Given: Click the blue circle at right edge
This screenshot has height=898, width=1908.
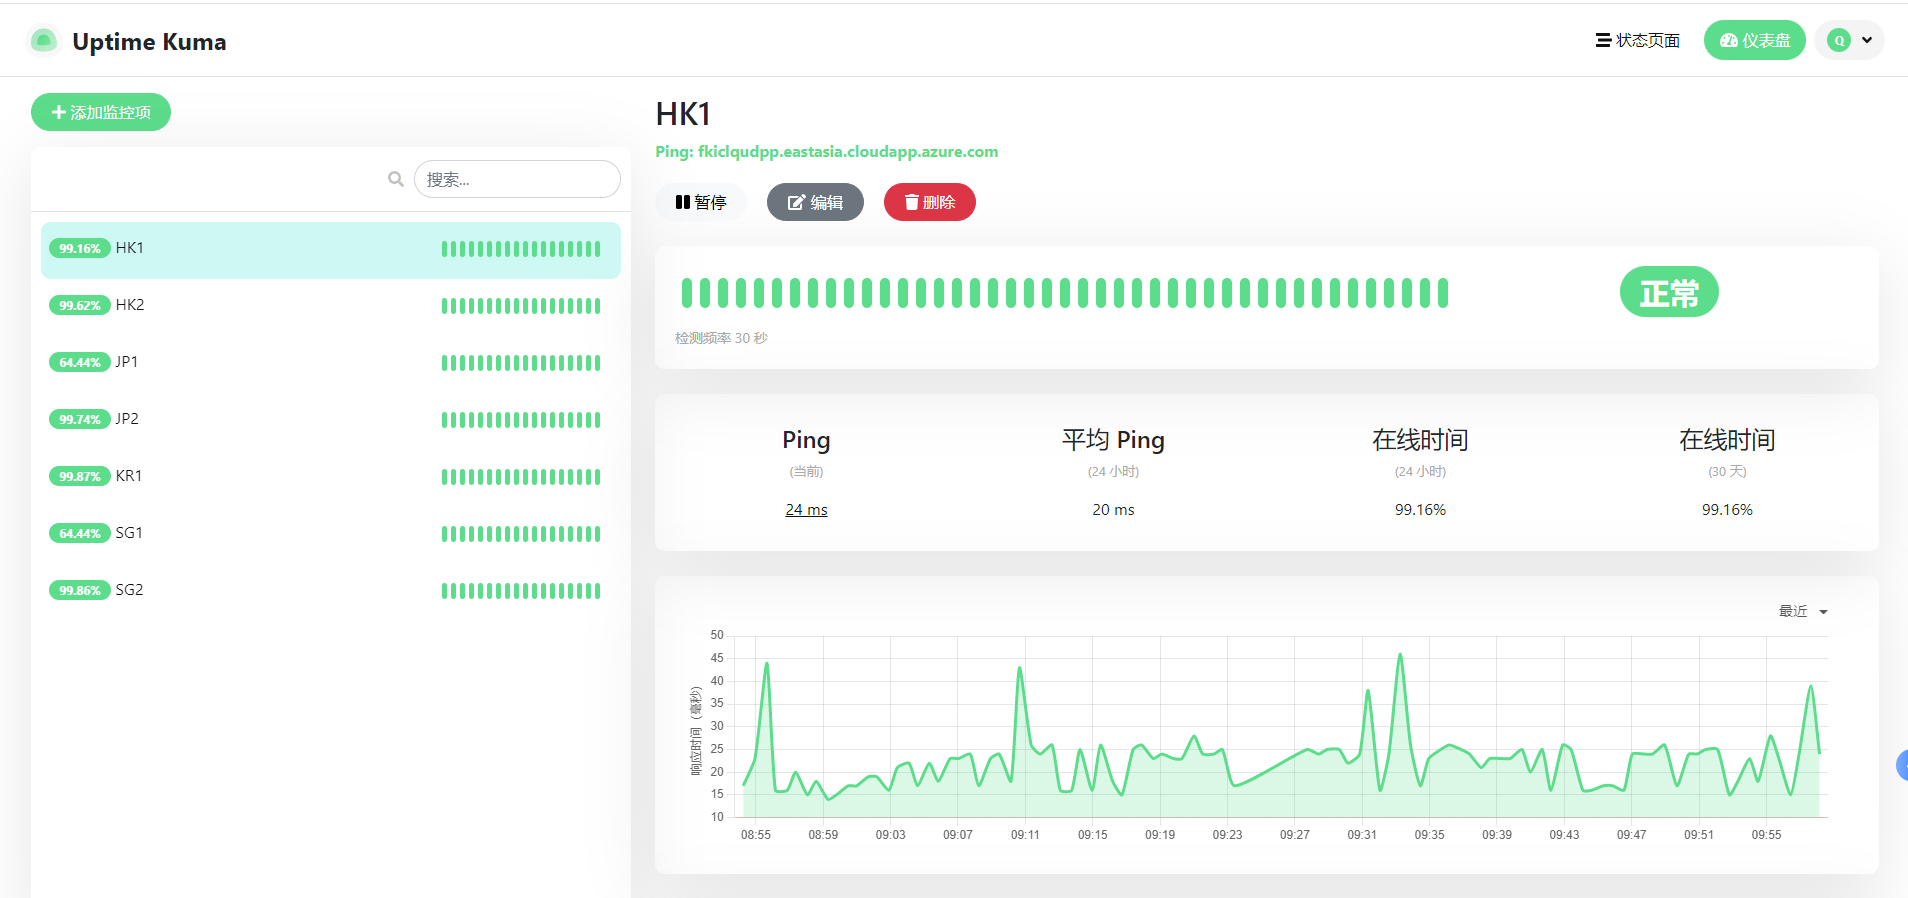Looking at the screenshot, I should pyautogui.click(x=1902, y=765).
